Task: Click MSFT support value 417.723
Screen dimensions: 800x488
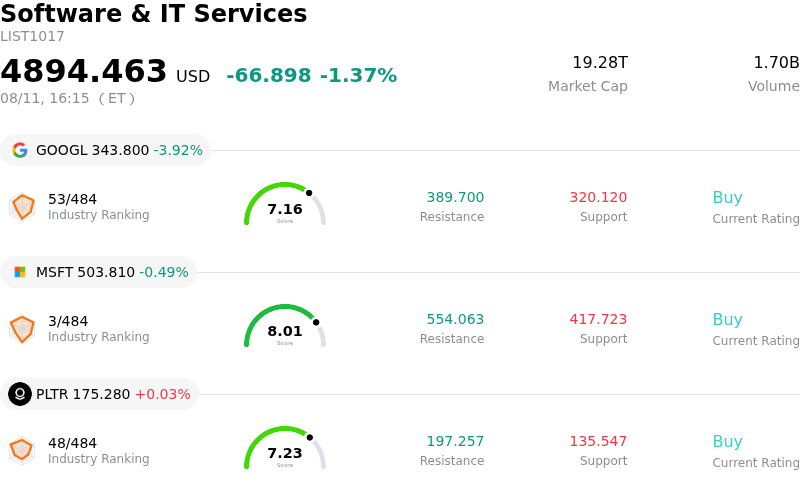Action: click(x=598, y=319)
